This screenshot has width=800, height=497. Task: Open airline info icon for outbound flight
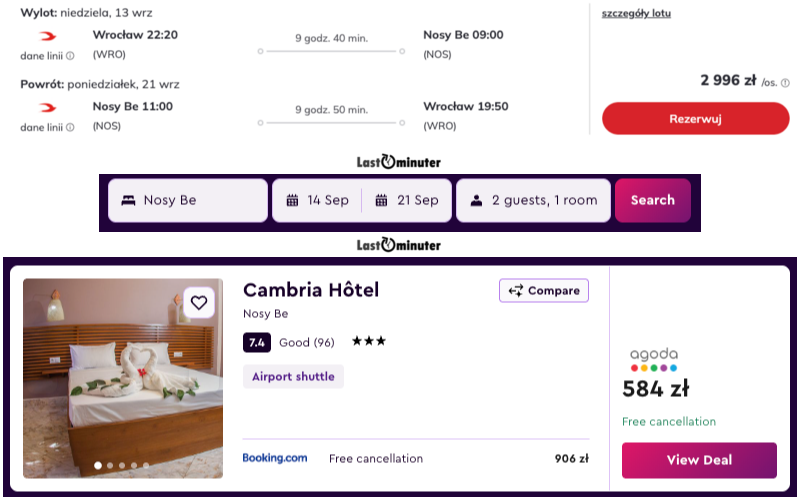point(70,56)
